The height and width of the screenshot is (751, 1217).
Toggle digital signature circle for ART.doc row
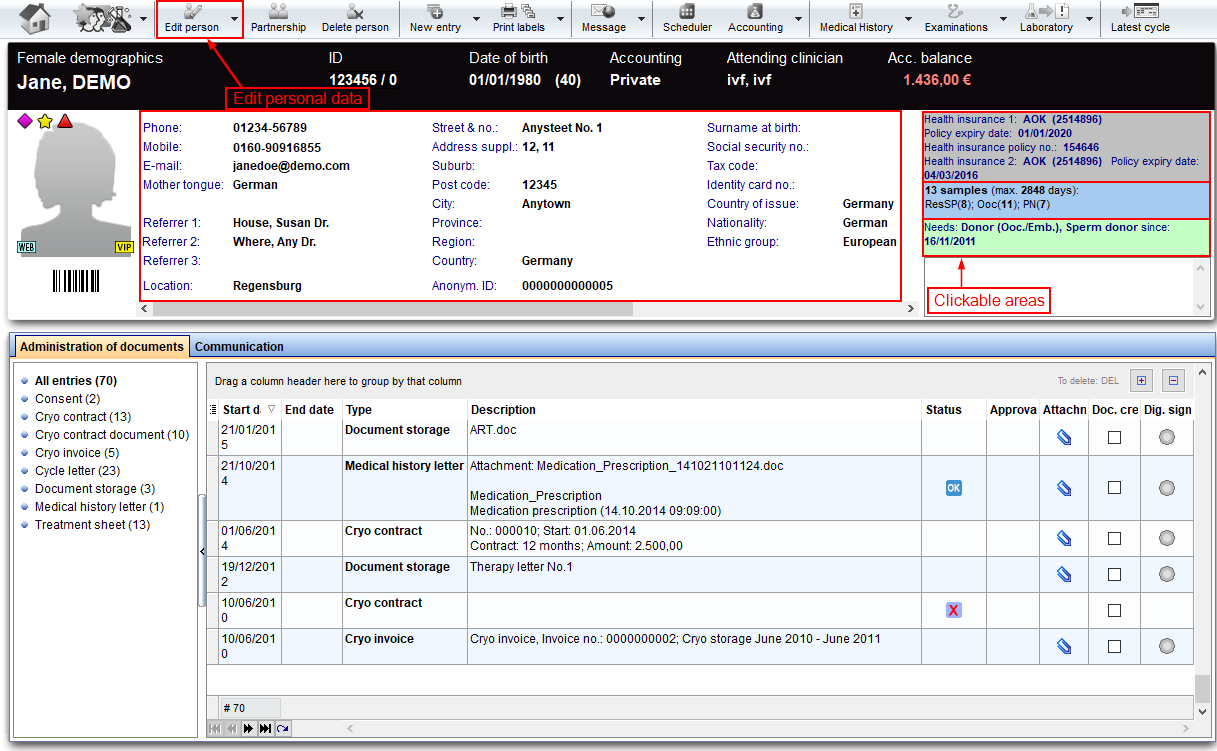[x=1166, y=437]
